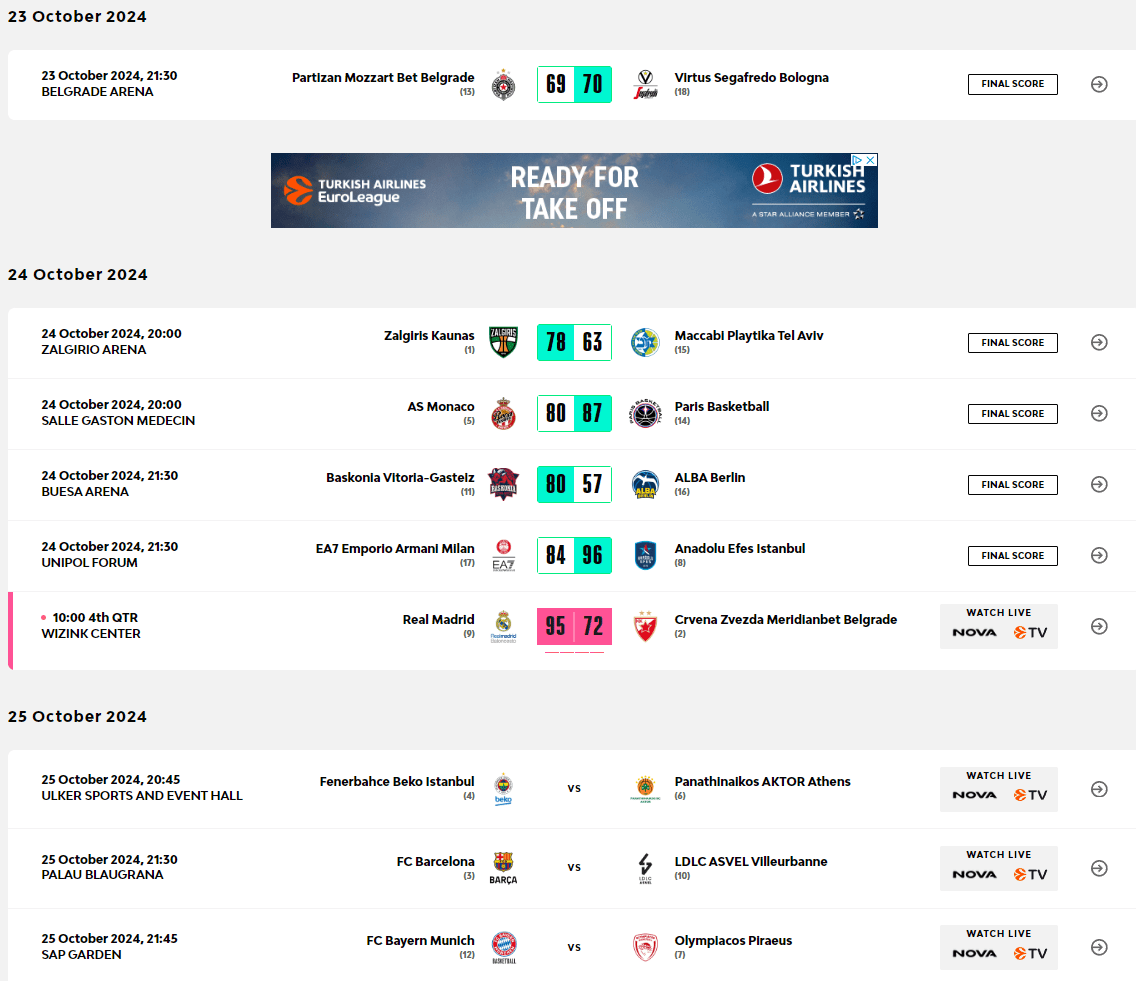This screenshot has height=981, width=1136.
Task: Open Paris Basketball team link
Action: [x=721, y=407]
